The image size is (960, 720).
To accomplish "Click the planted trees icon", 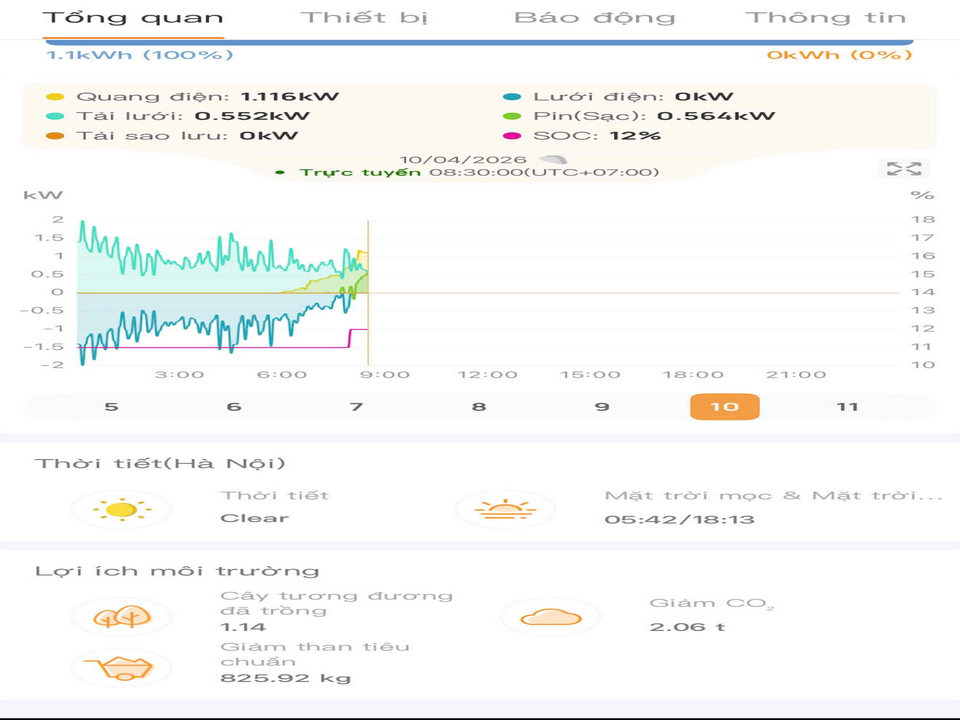I will (x=121, y=616).
